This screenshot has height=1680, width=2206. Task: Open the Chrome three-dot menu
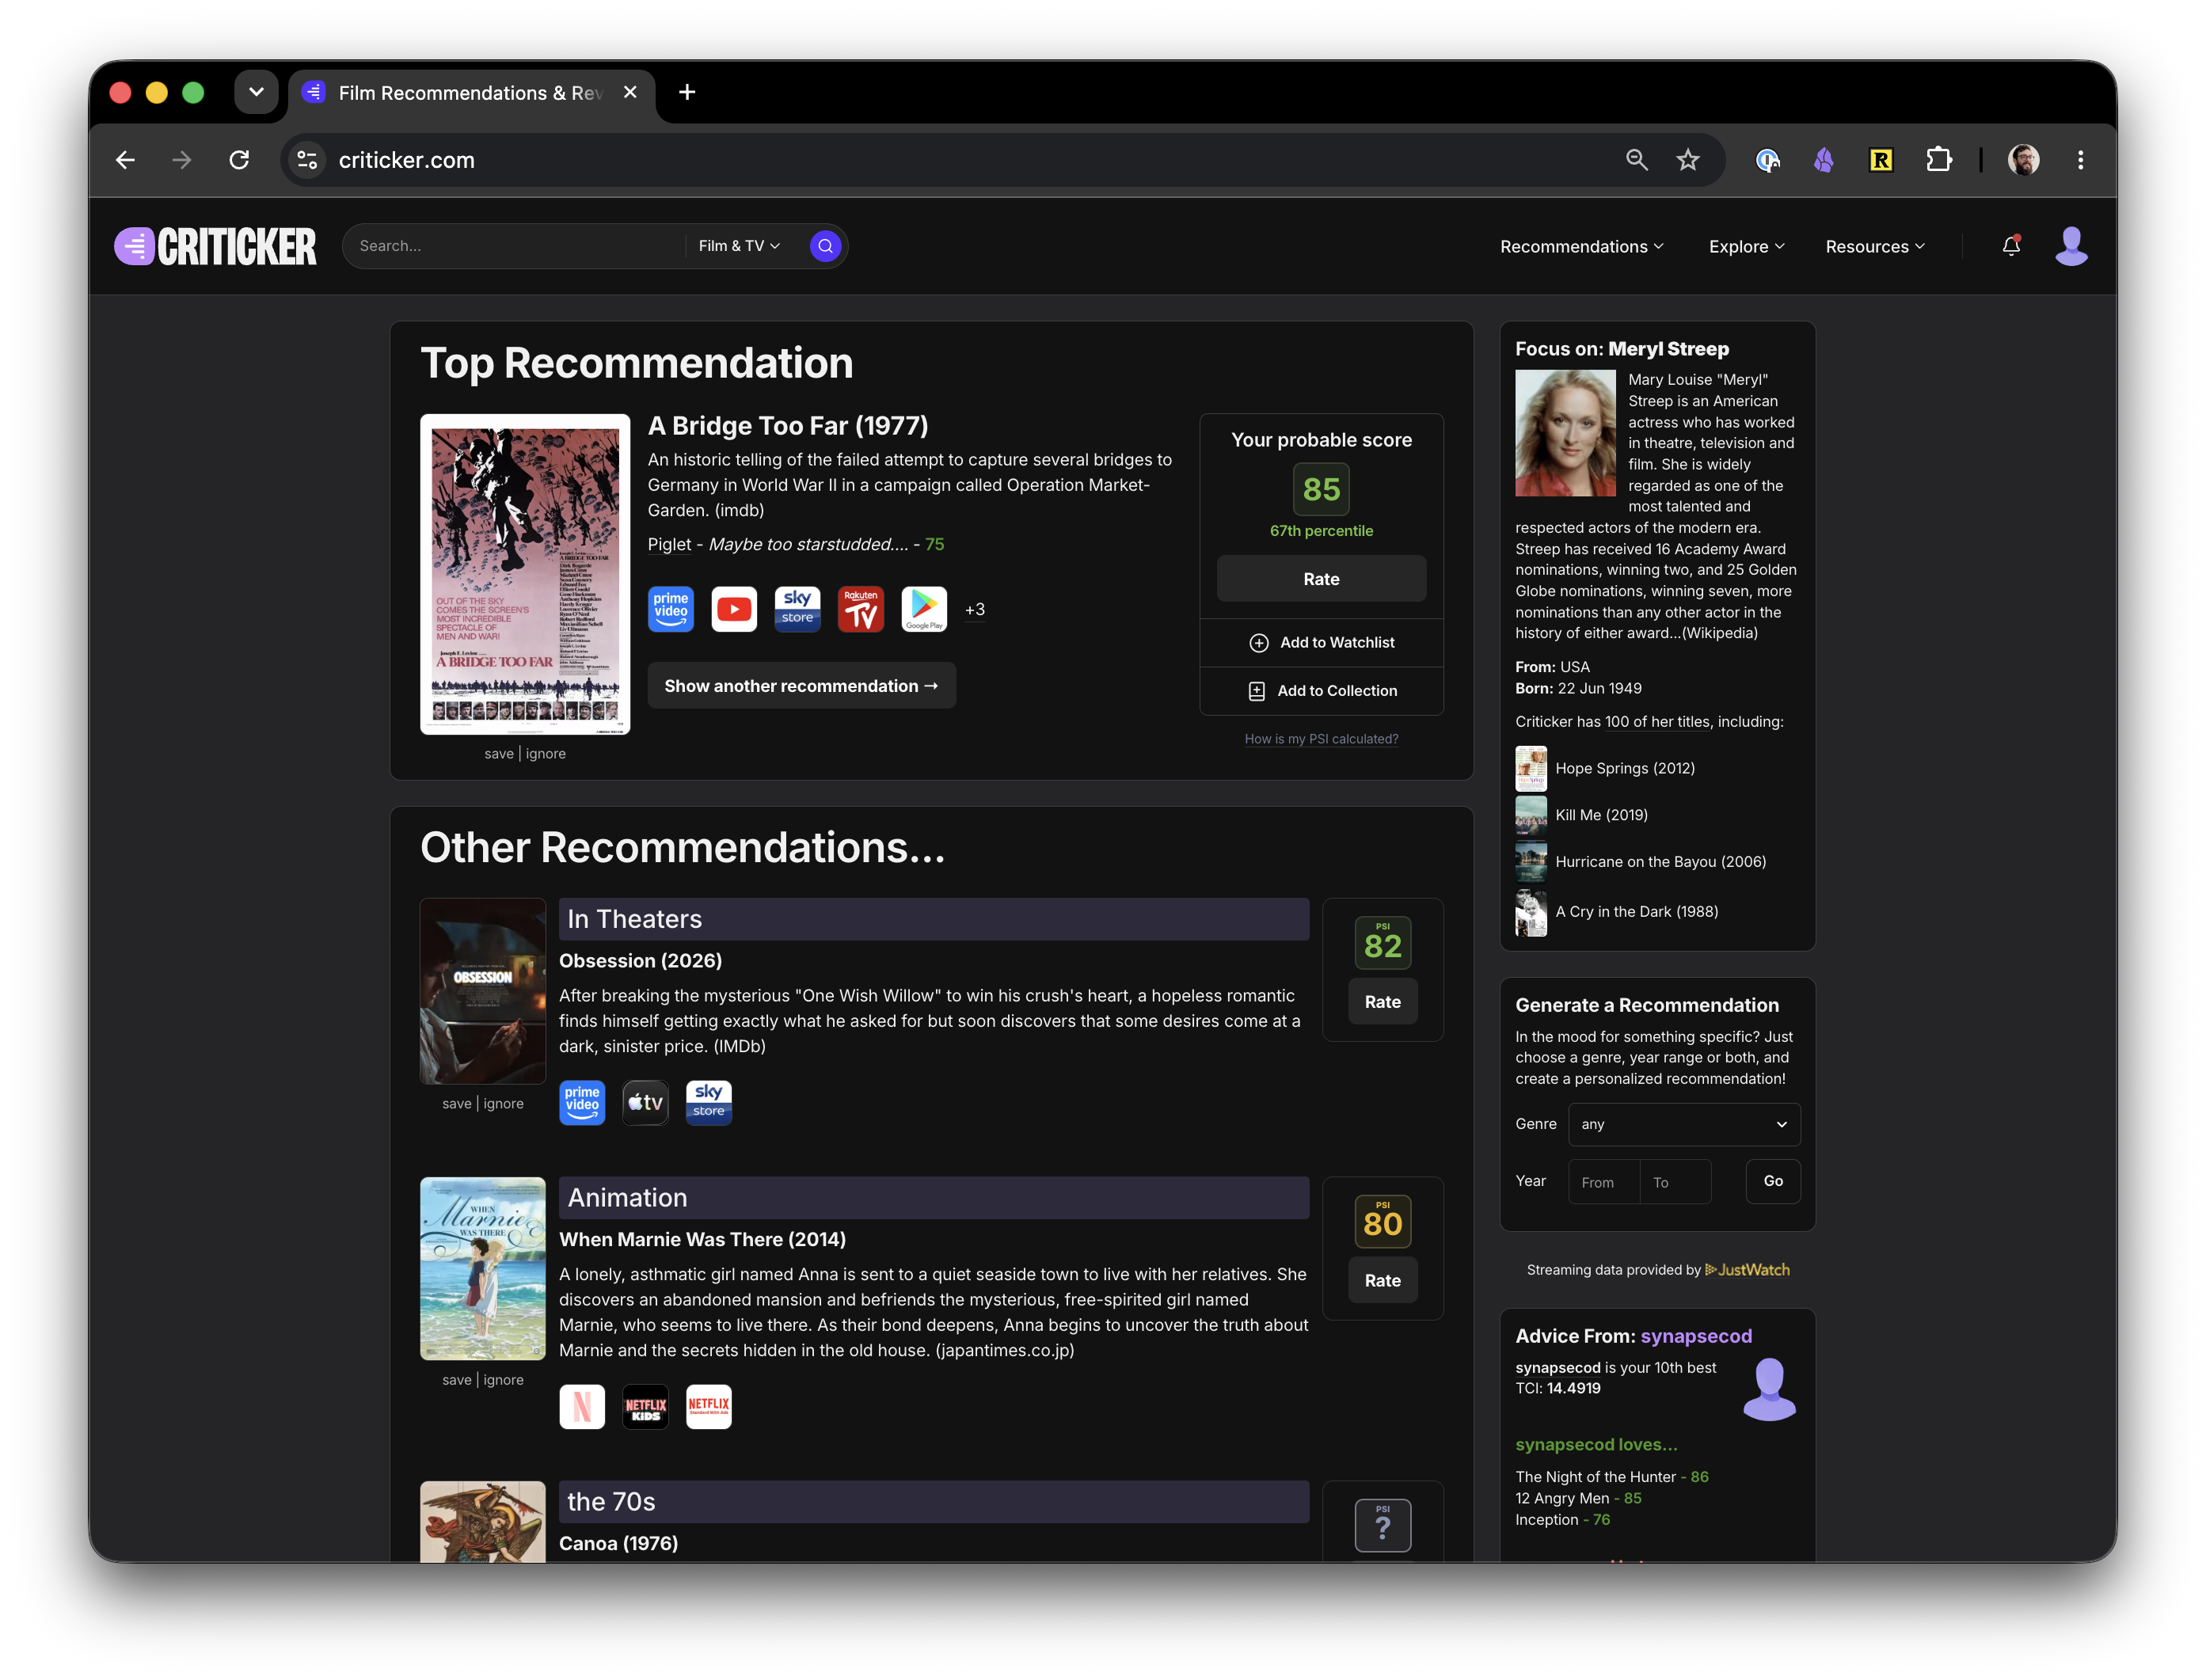[x=2080, y=160]
